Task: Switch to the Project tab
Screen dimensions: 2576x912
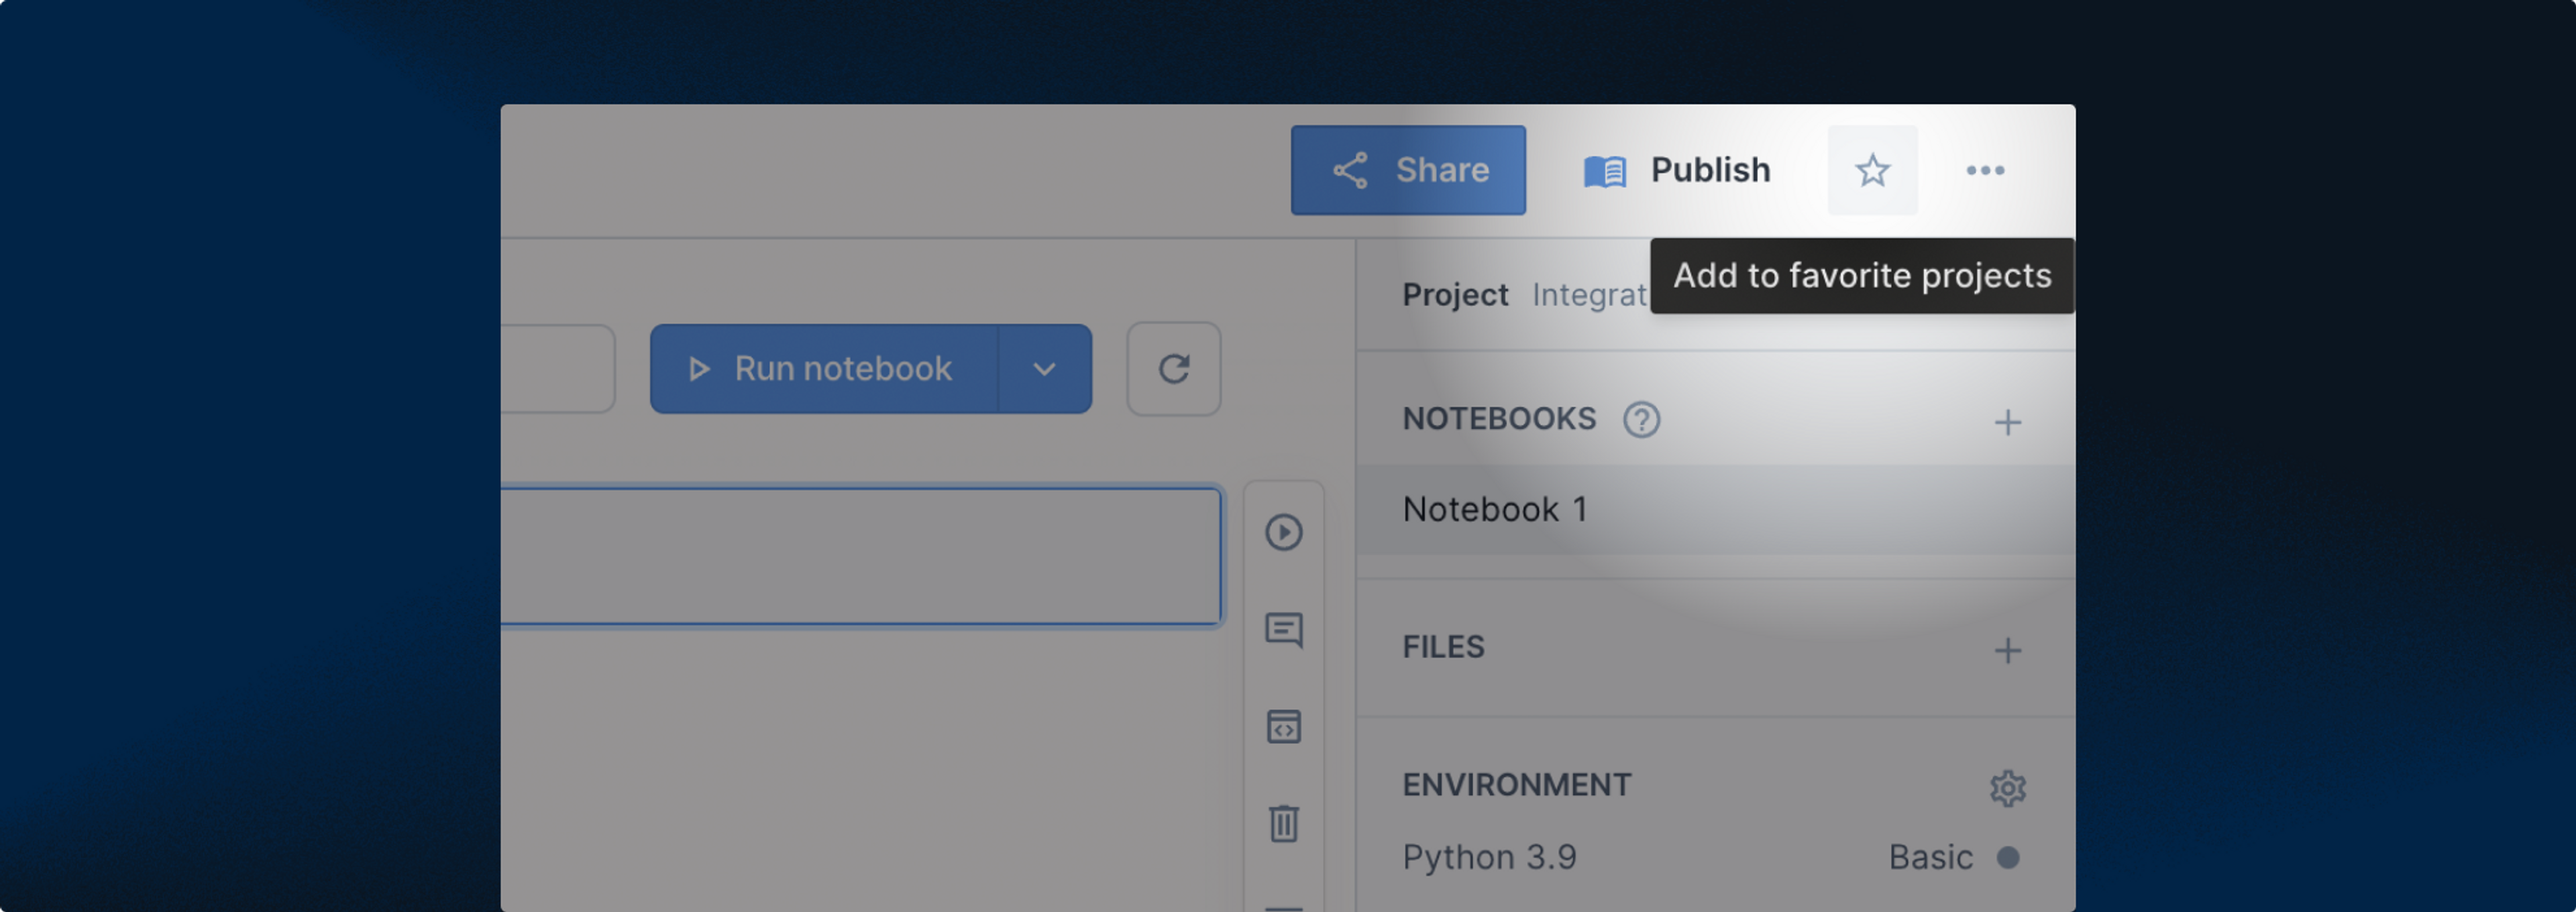Action: [x=1455, y=295]
